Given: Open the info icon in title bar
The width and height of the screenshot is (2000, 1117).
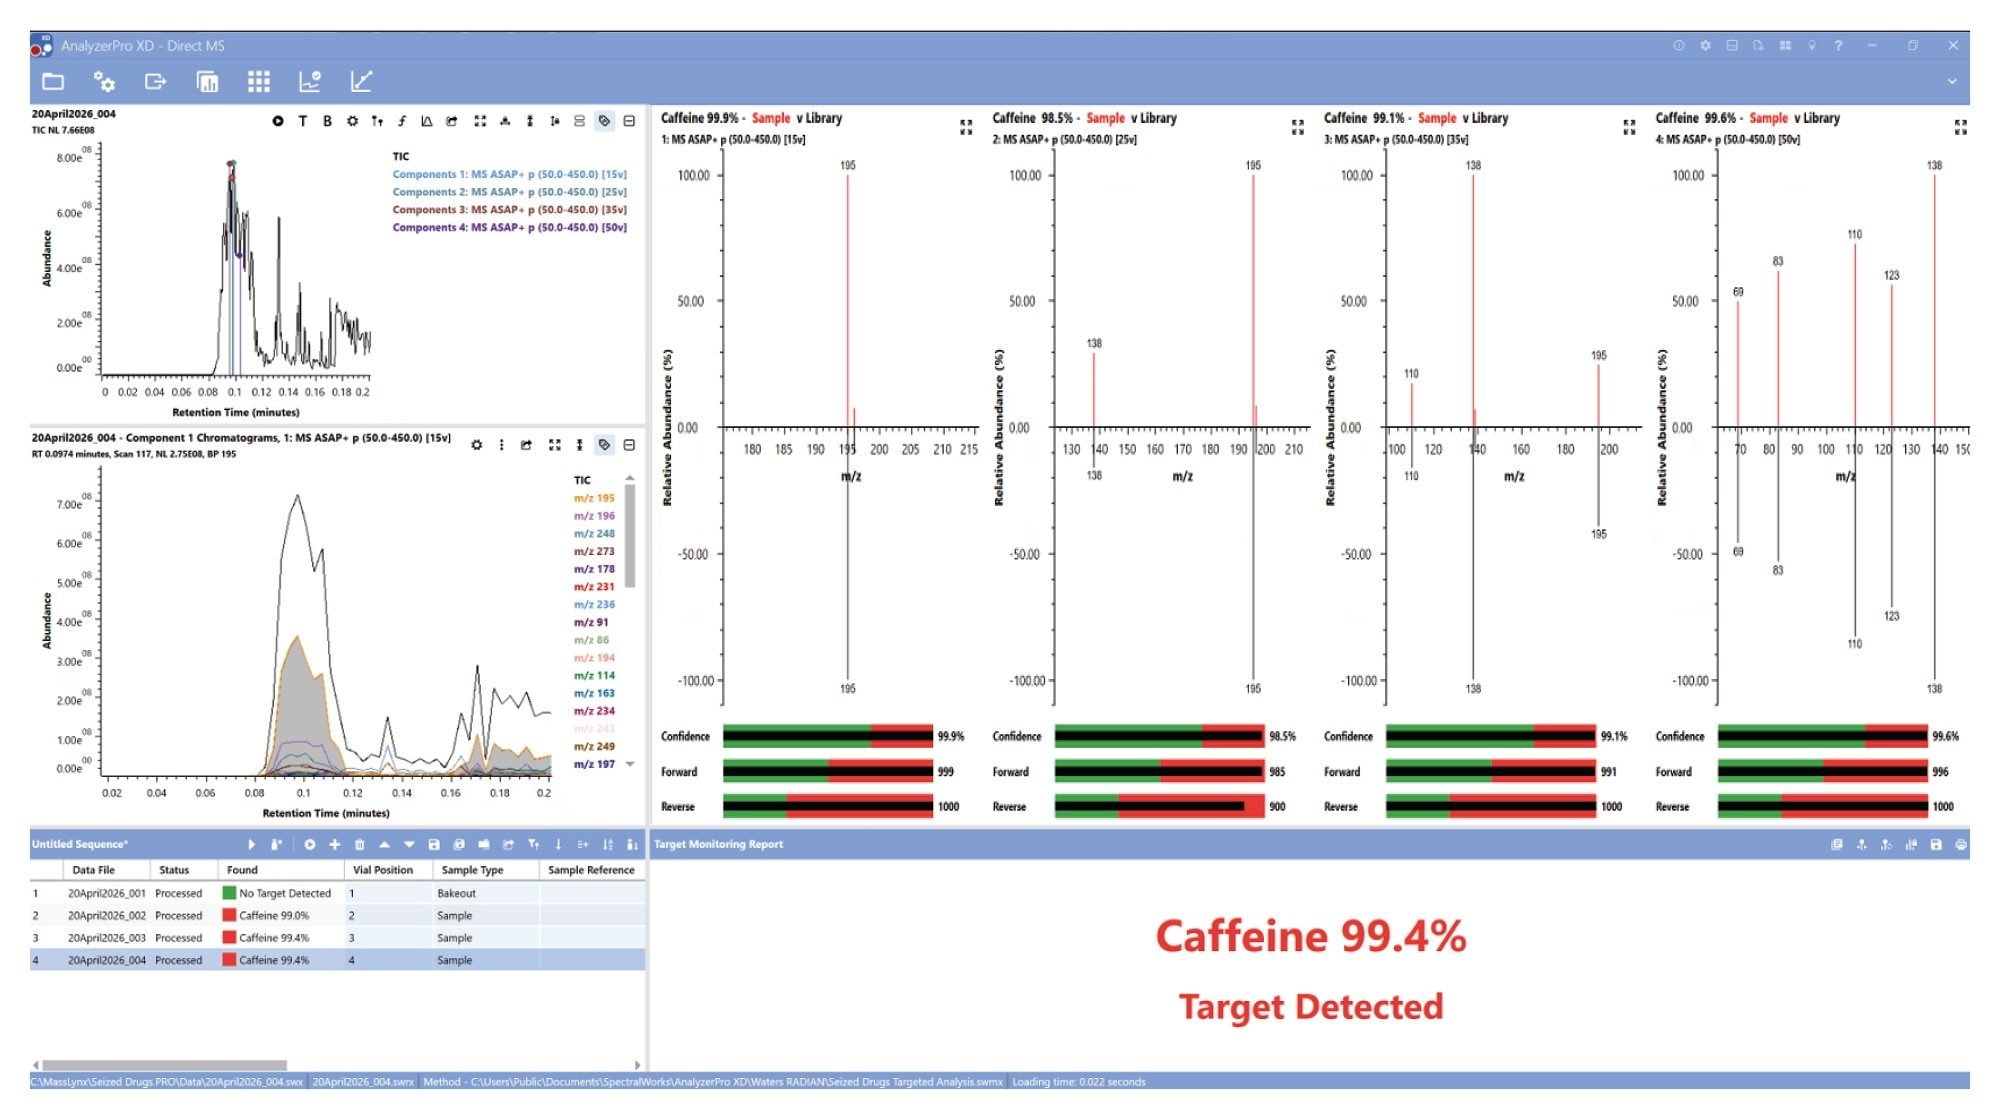Looking at the screenshot, I should pyautogui.click(x=1678, y=46).
